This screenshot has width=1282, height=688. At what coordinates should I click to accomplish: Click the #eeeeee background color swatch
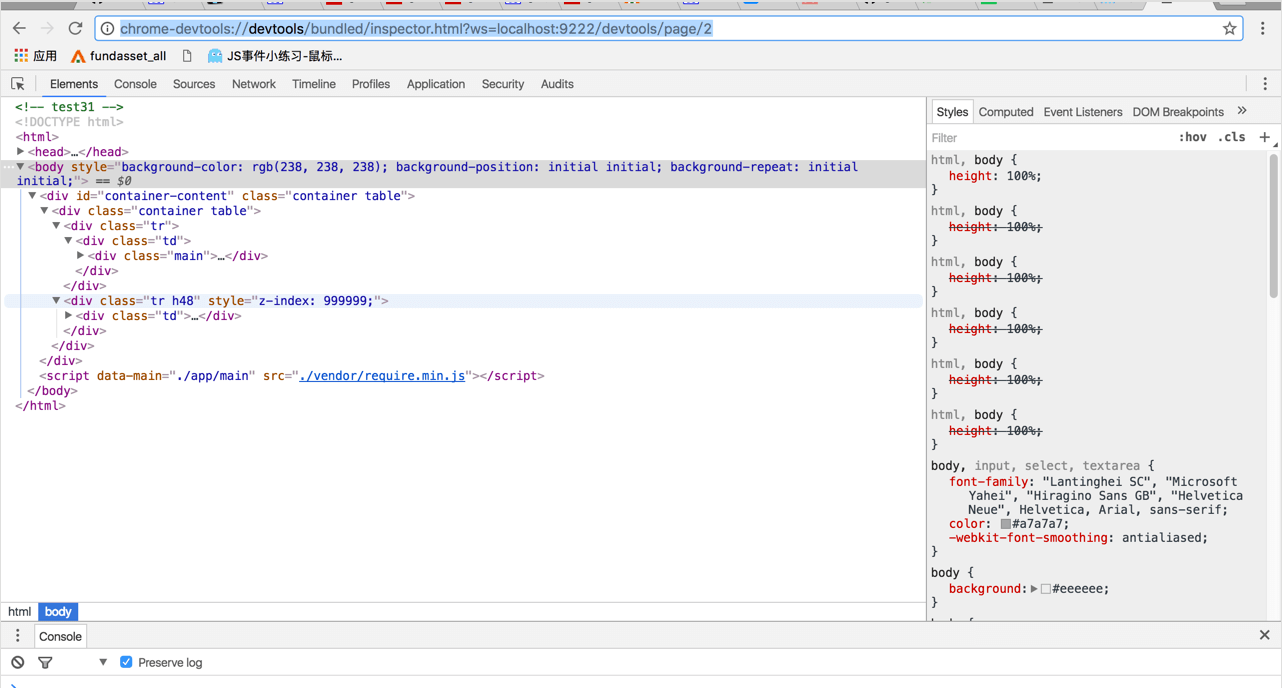coord(1046,589)
